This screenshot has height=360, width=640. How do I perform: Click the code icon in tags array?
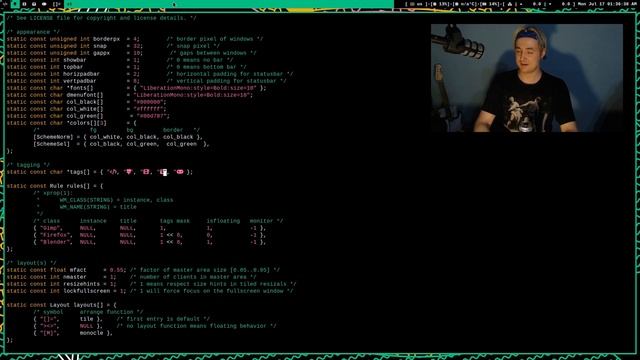(x=112, y=172)
